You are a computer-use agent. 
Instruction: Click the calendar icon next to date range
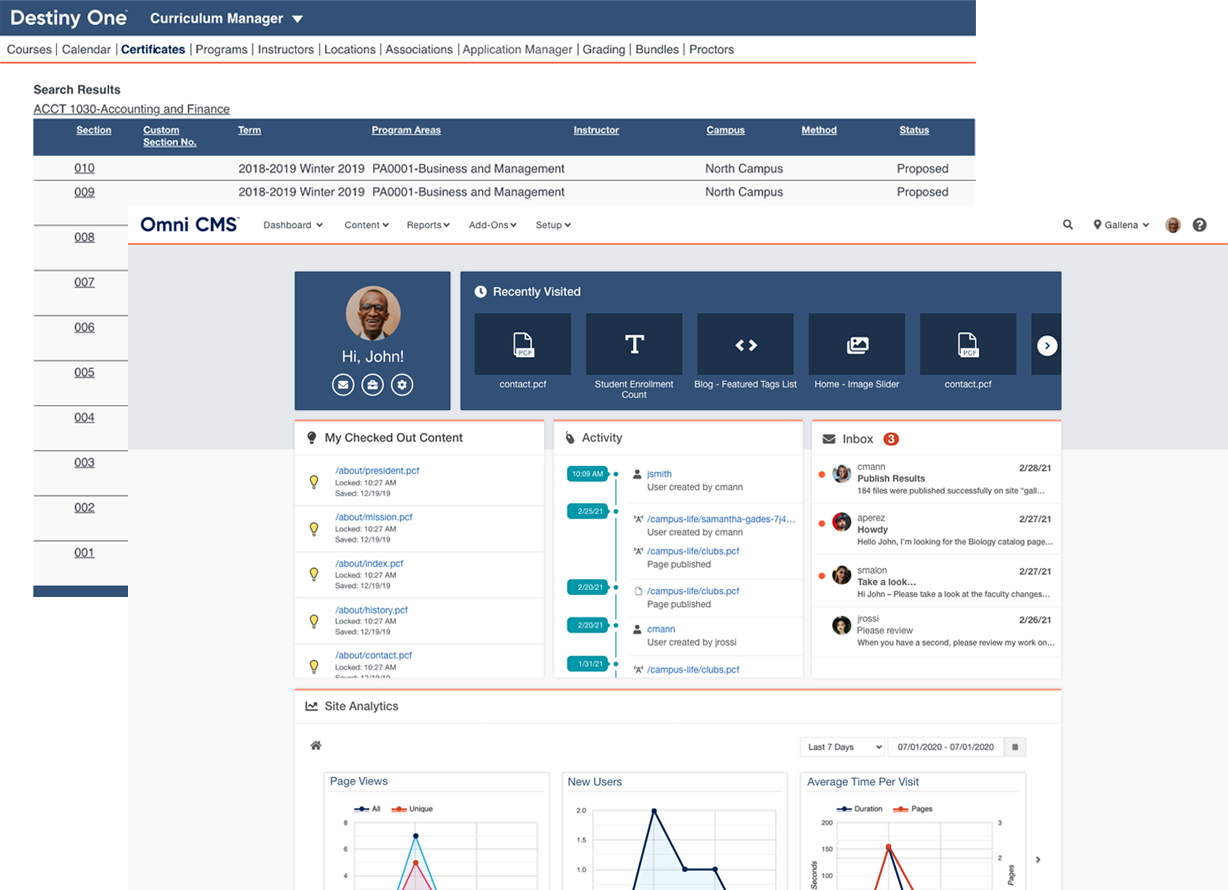[1015, 747]
